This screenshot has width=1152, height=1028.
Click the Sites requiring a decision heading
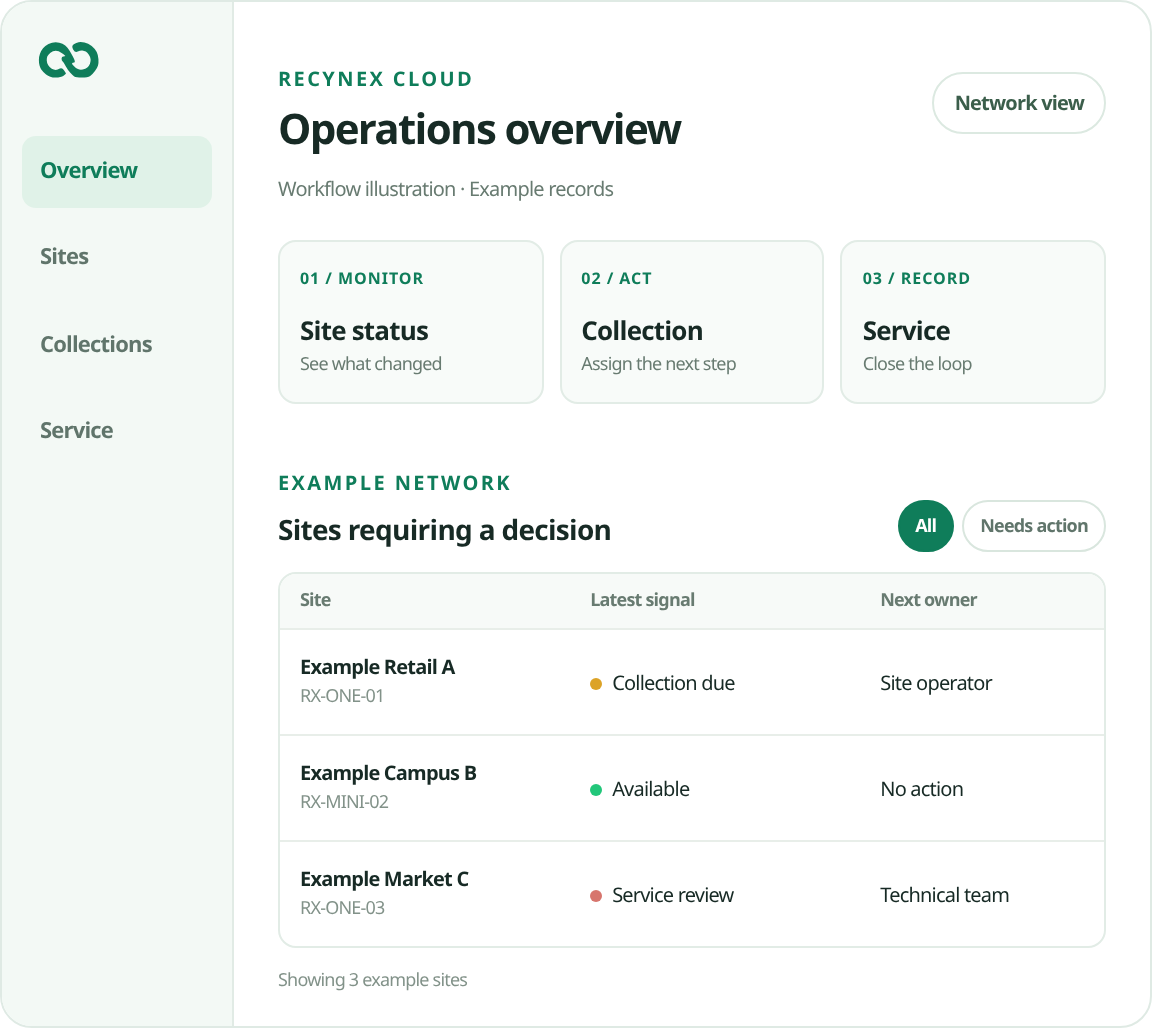444,531
